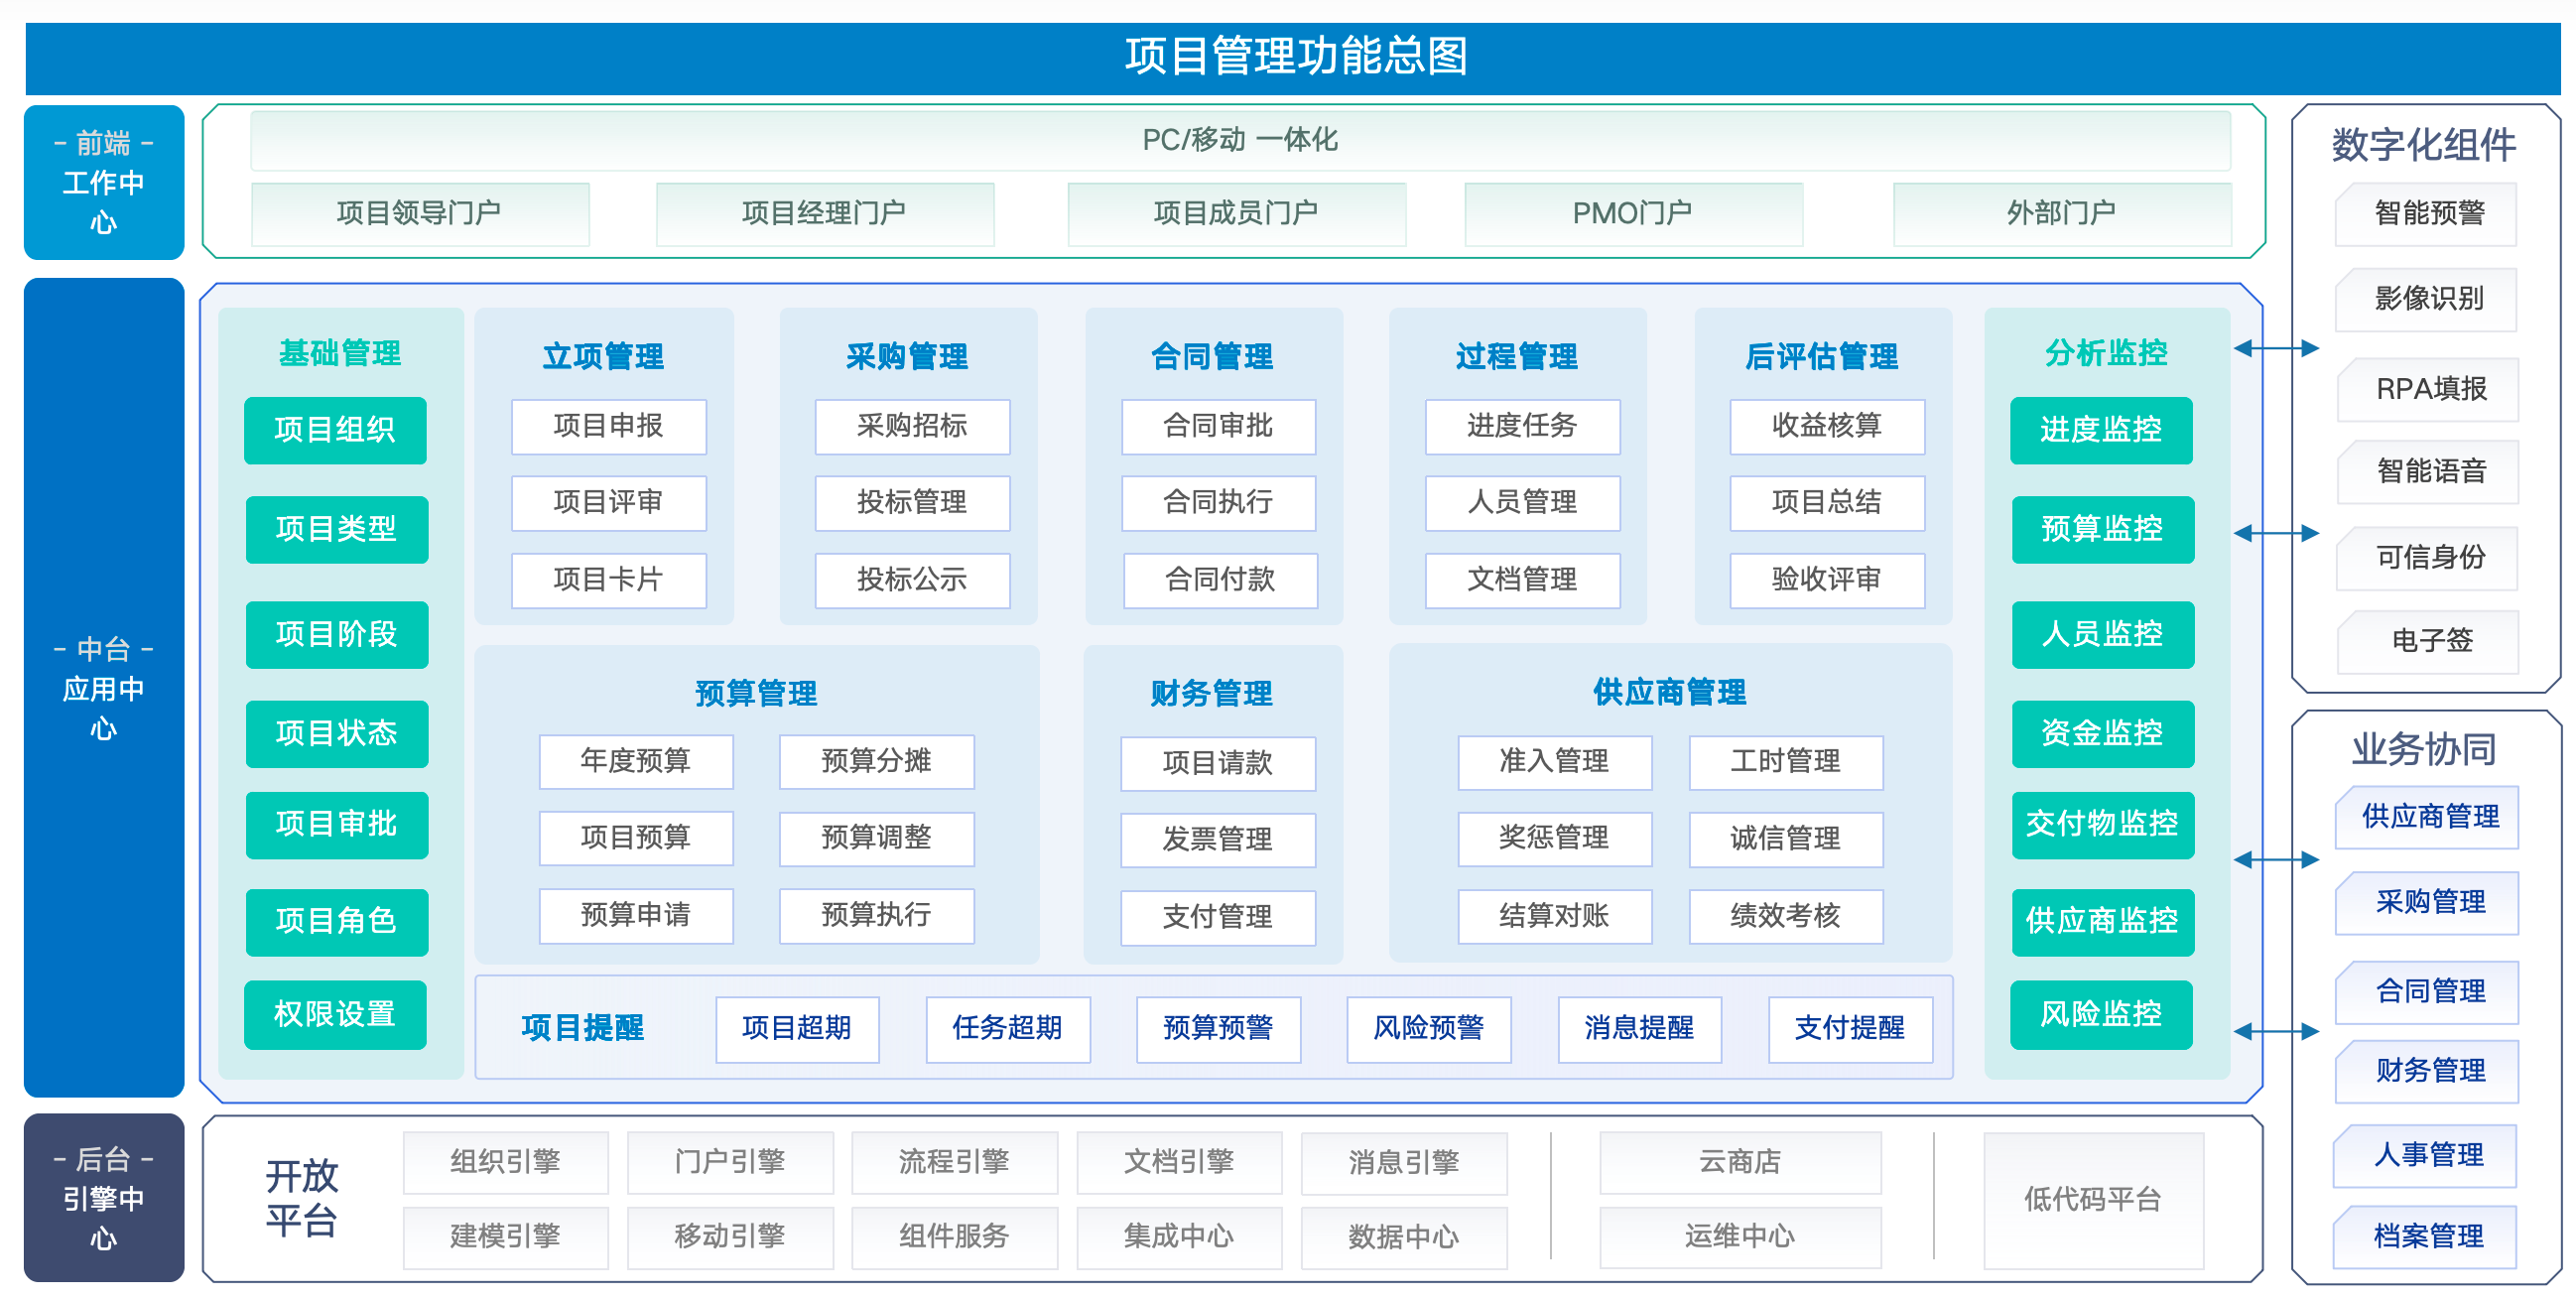Open the 合同审批 item
The image size is (2576, 1300).
point(1218,426)
